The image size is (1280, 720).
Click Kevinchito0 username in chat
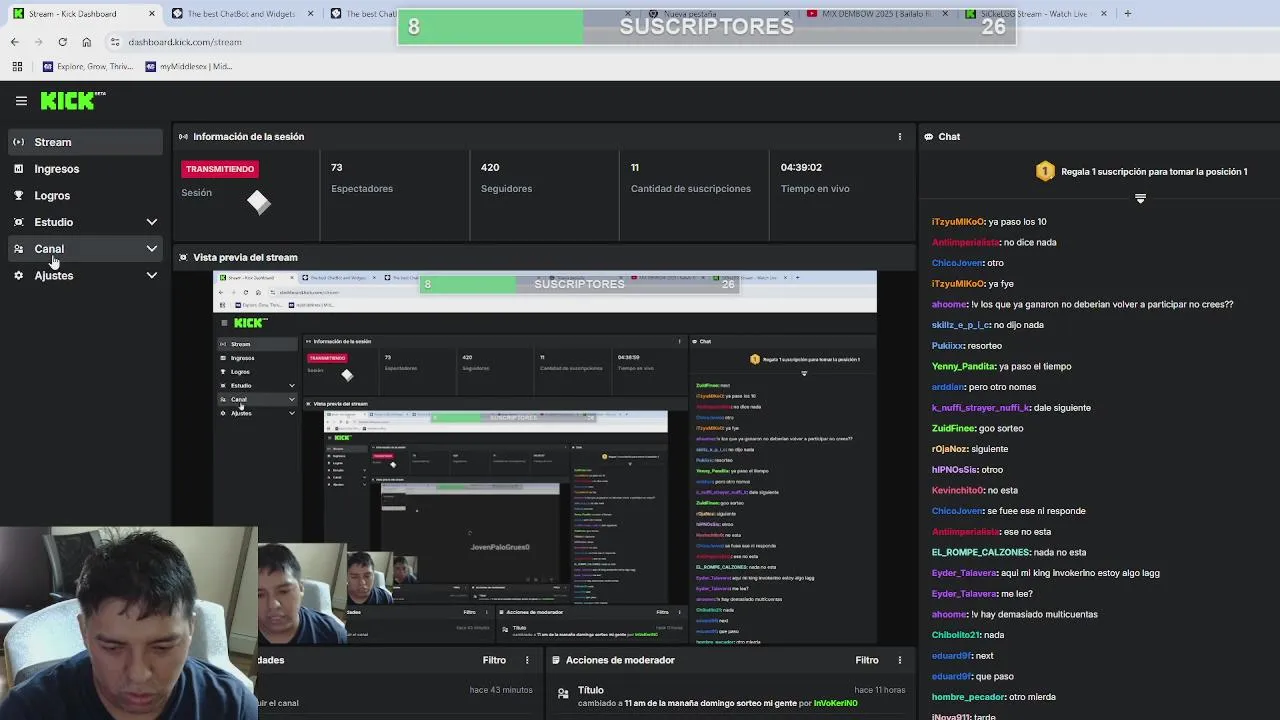(957, 490)
